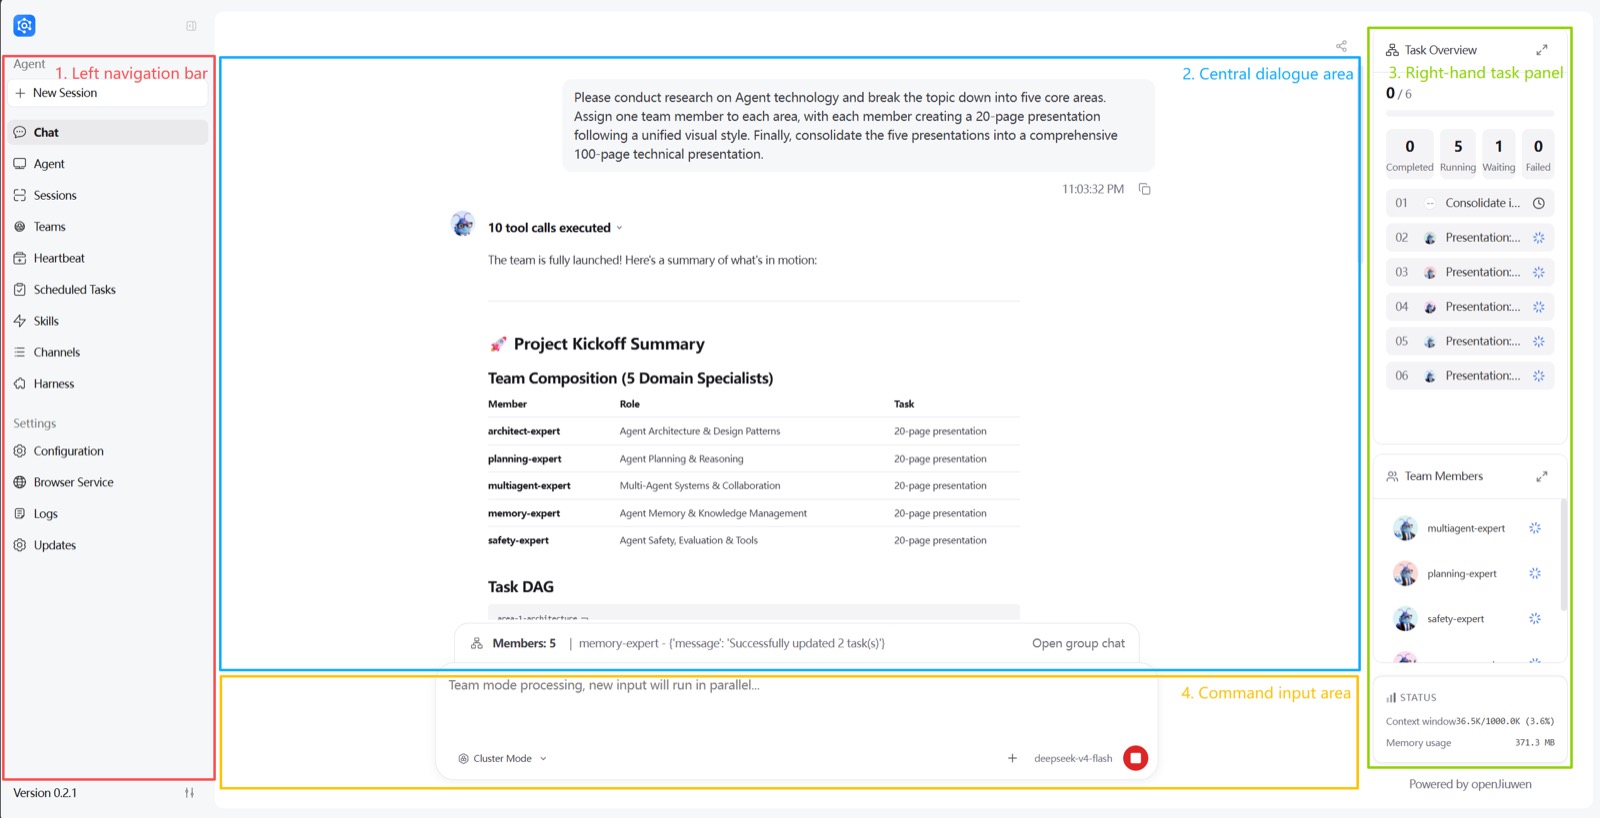Open the Harness page
The width and height of the screenshot is (1600, 818).
(109, 384)
